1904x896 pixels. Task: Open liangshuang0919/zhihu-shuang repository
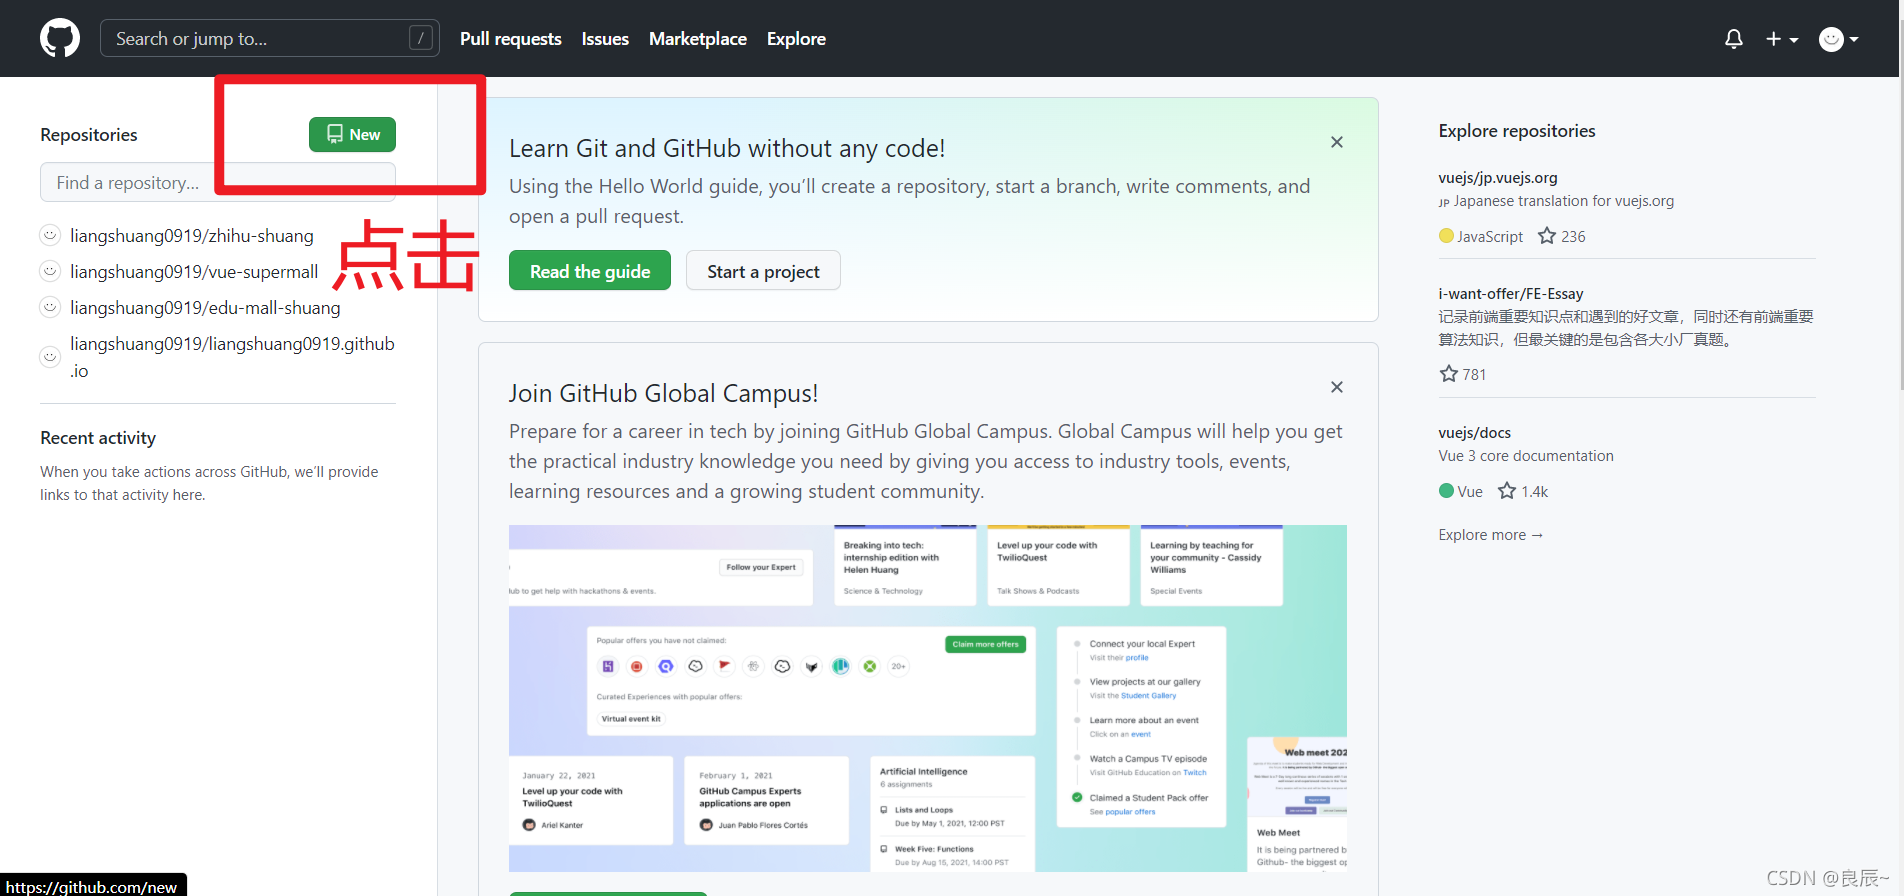[192, 236]
